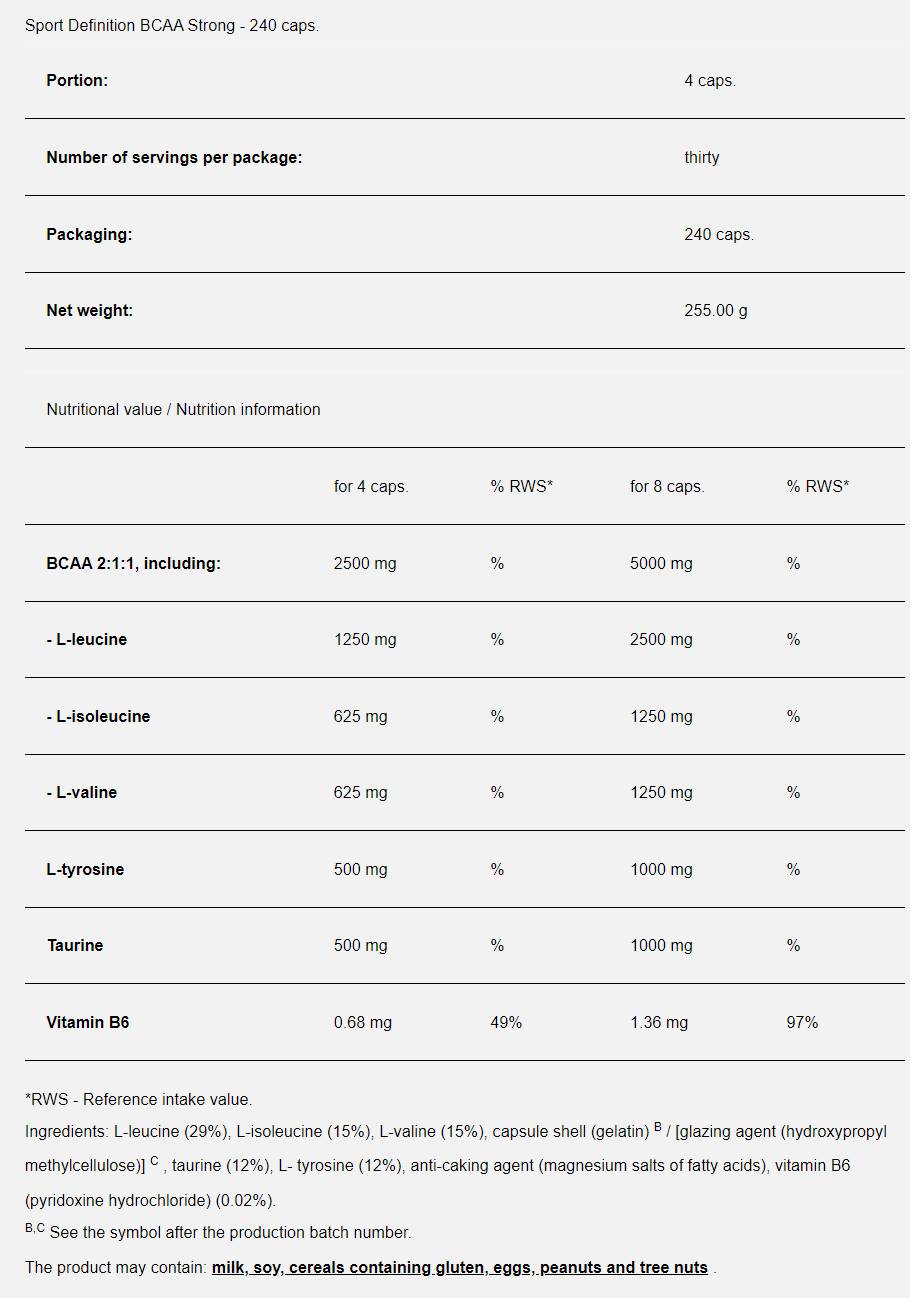Click the Taurine row label
The height and width of the screenshot is (1298, 910).
click(x=75, y=945)
